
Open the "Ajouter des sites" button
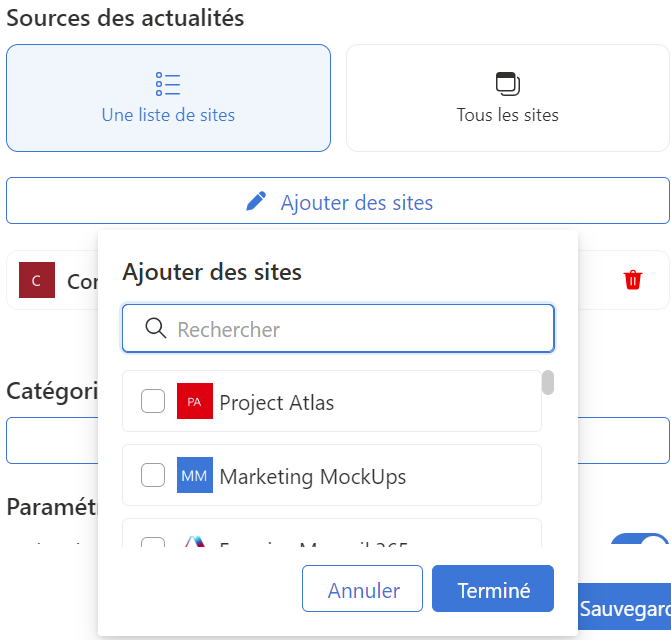coord(338,201)
